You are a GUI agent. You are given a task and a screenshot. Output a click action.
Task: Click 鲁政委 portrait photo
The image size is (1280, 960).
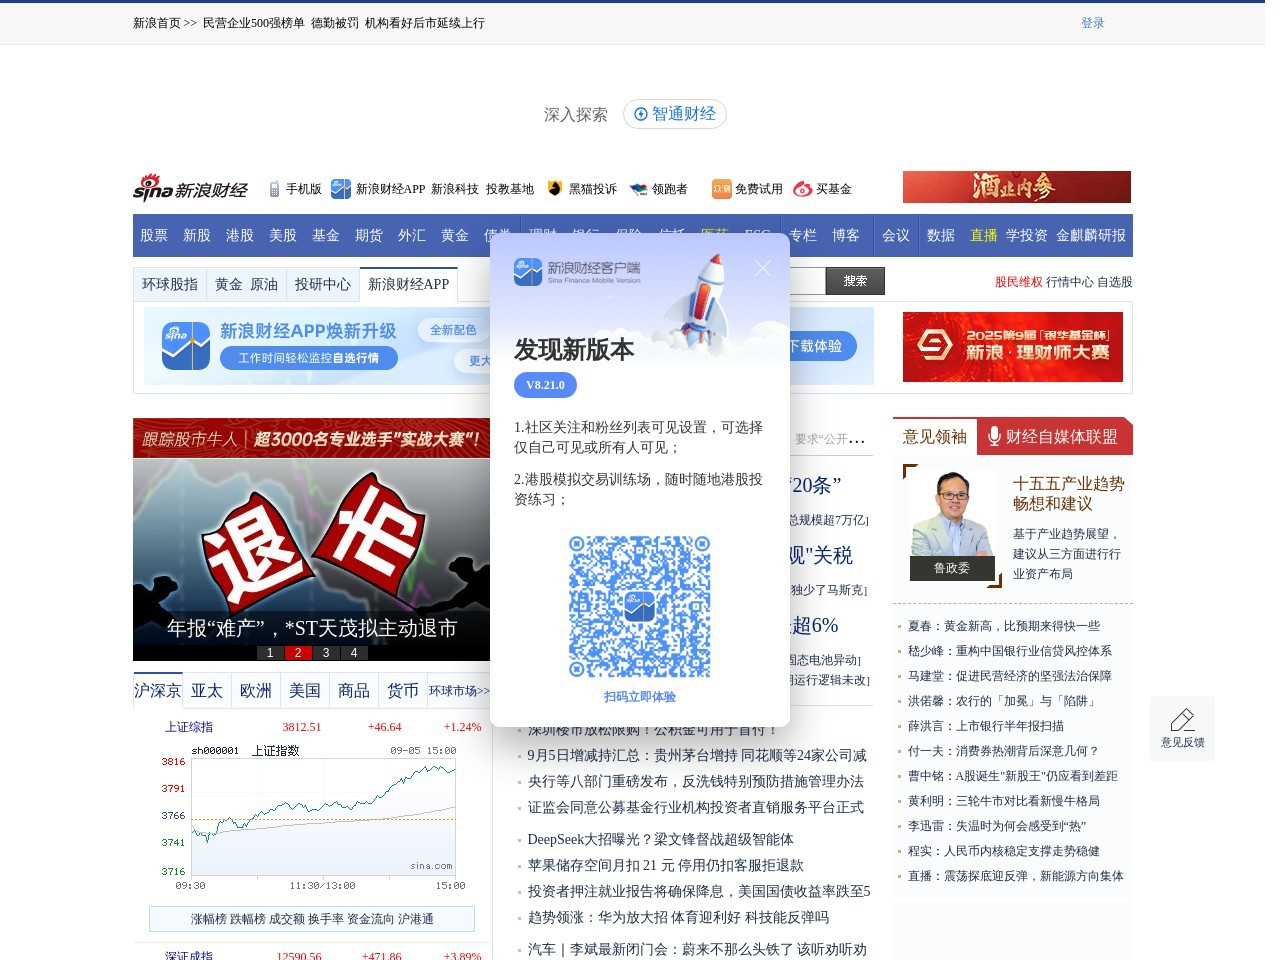(952, 524)
